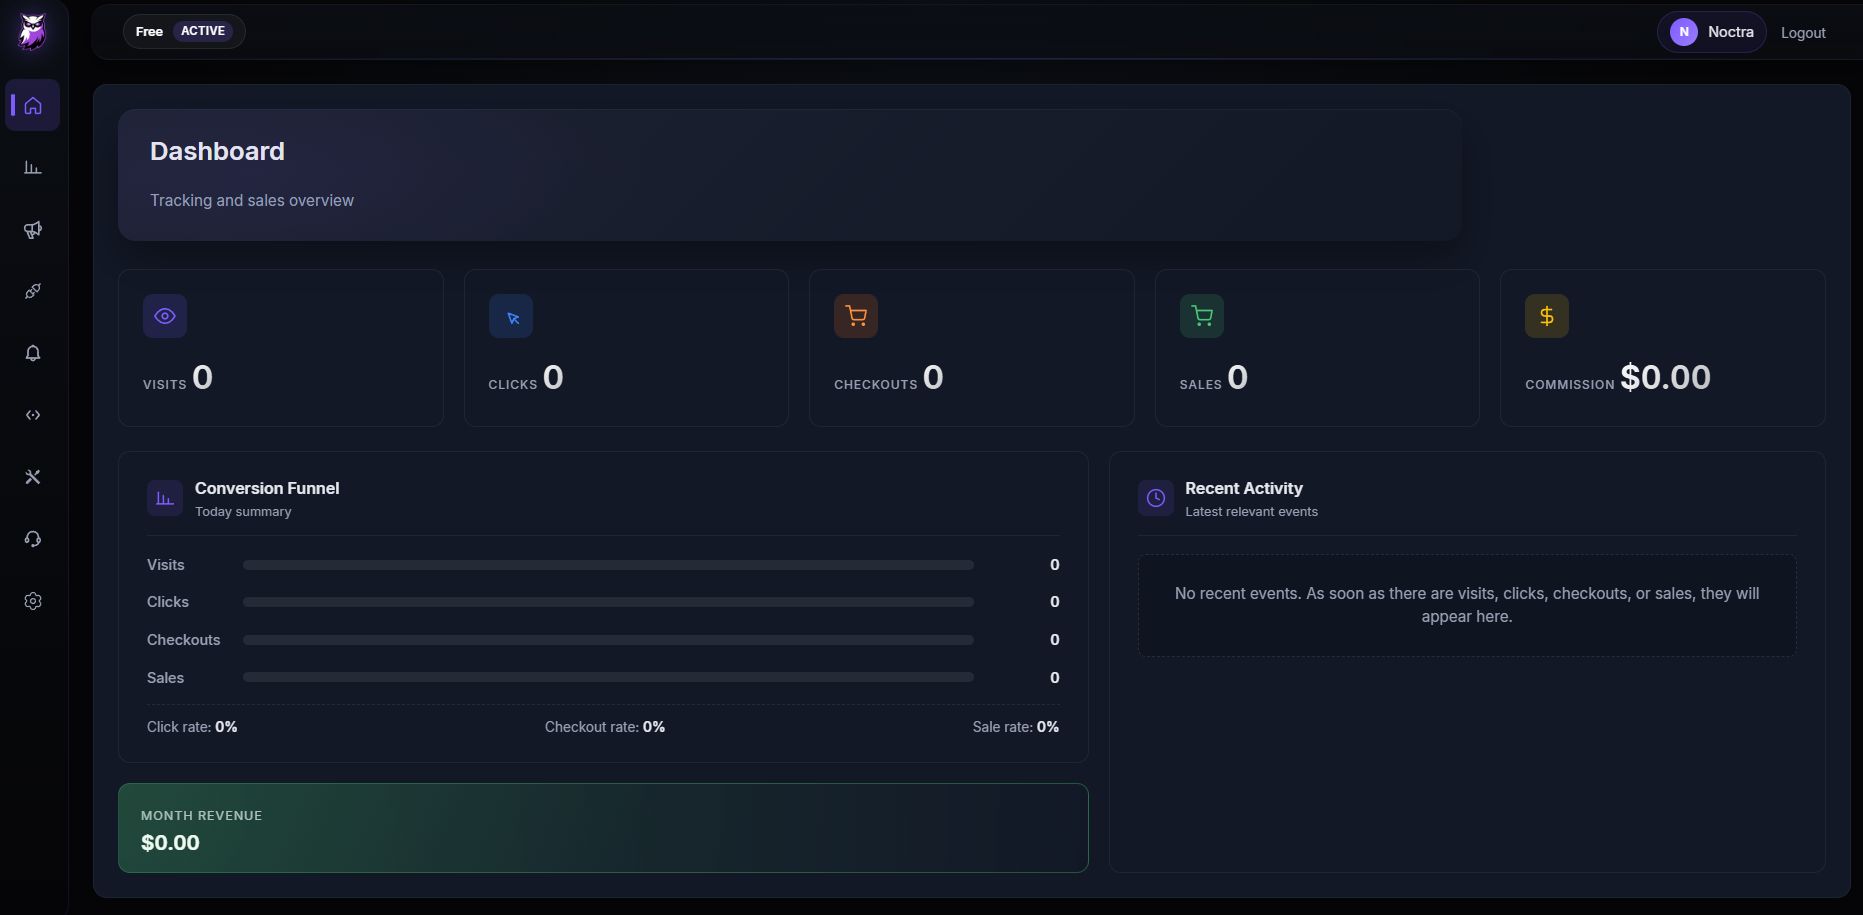Click the N avatar circle
This screenshot has width=1863, height=915.
tap(1684, 32)
